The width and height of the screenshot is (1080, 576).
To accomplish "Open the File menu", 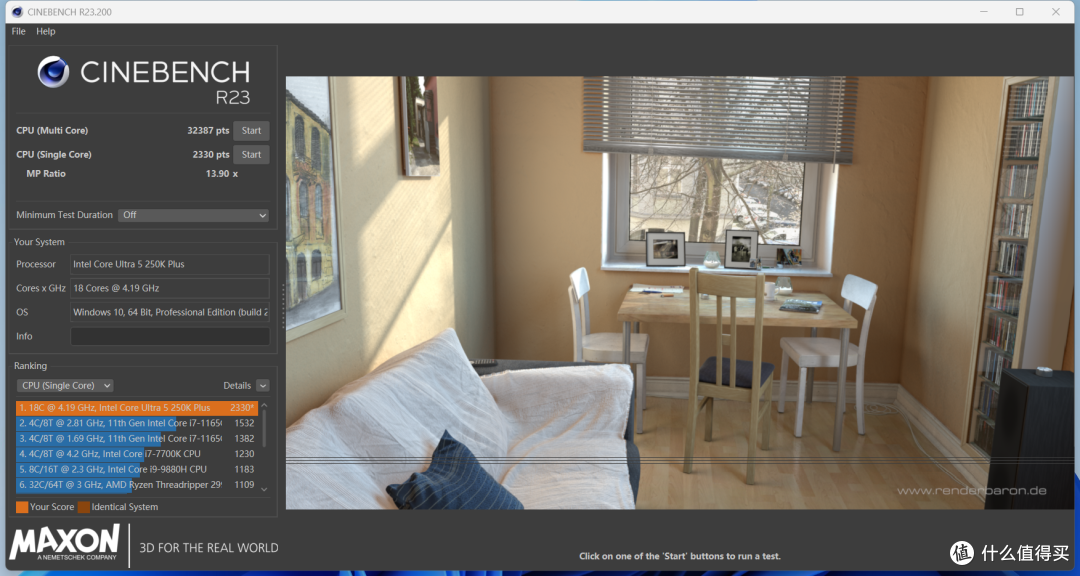I will pyautogui.click(x=19, y=31).
